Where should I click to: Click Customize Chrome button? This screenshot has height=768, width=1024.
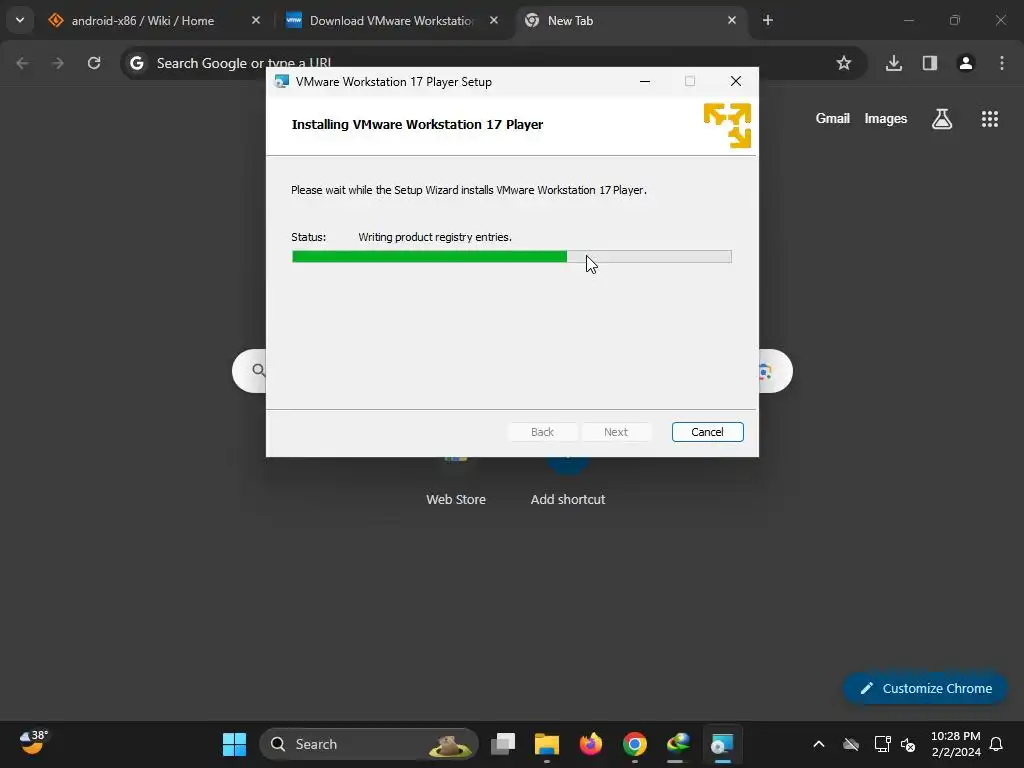click(x=925, y=688)
